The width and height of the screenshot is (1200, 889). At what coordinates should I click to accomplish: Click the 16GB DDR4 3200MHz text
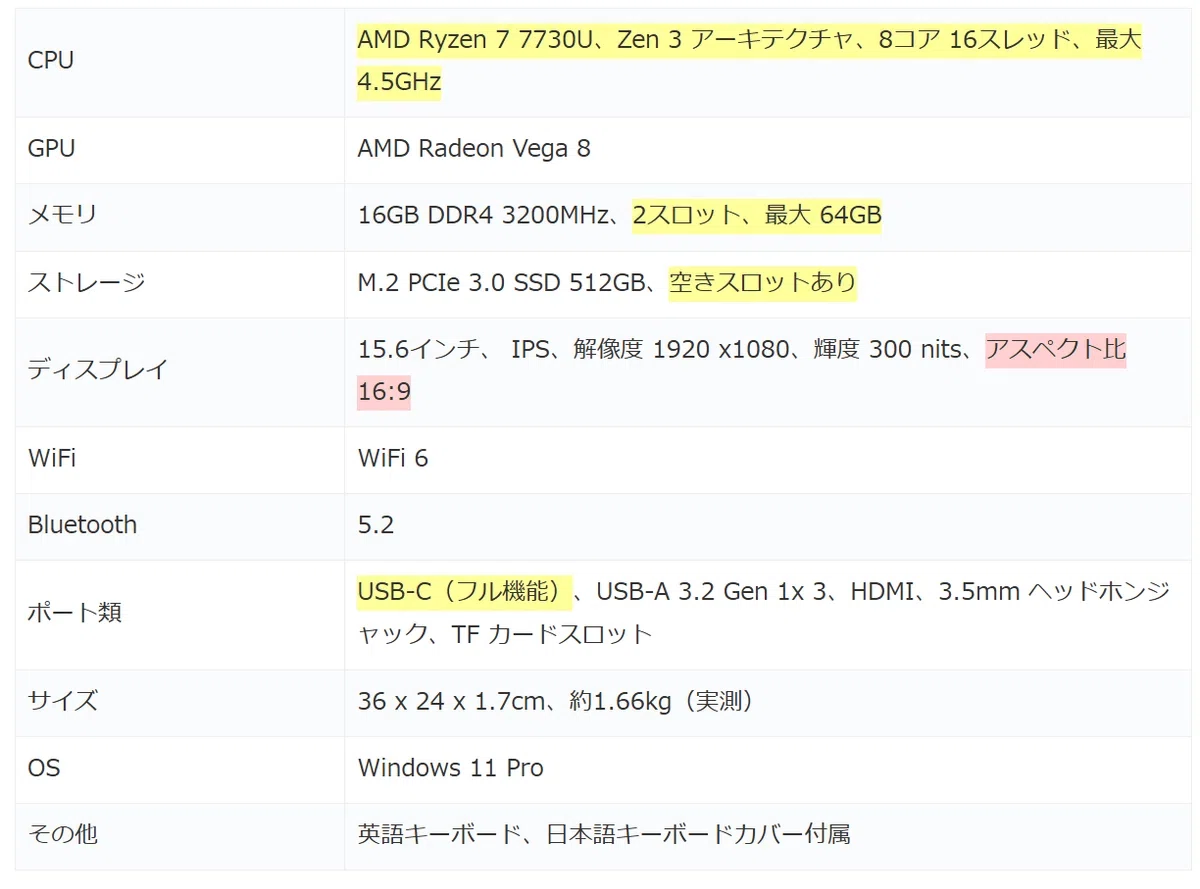click(x=484, y=215)
